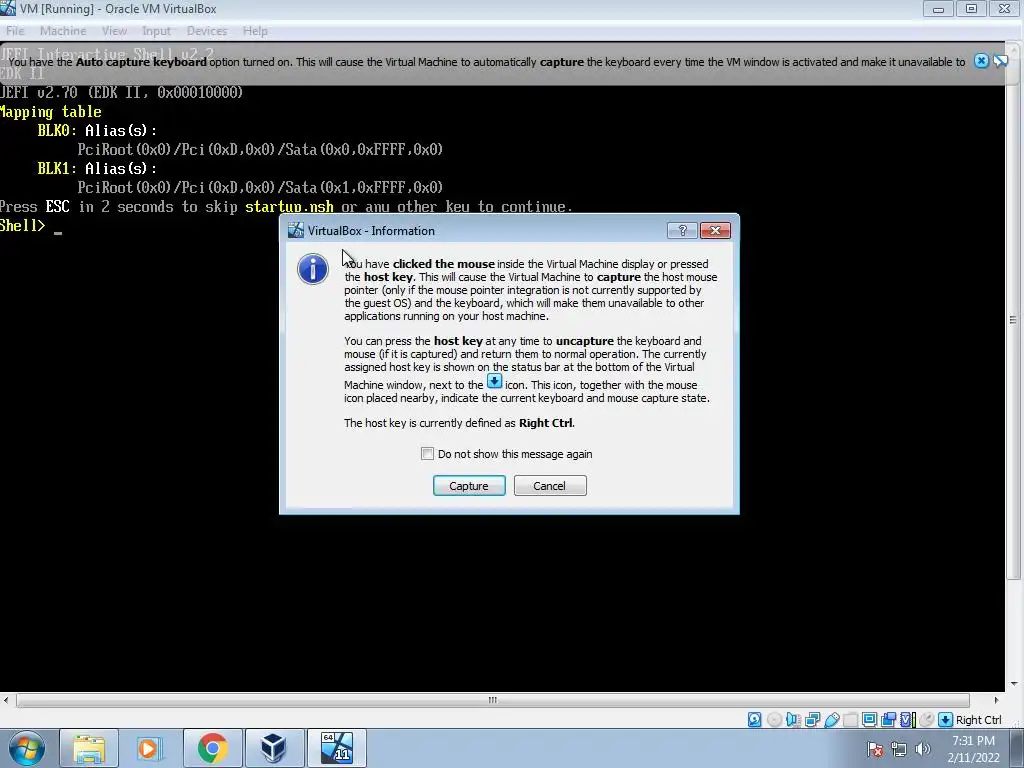The image size is (1024, 768).
Task: Open the File menu
Action: tap(15, 31)
